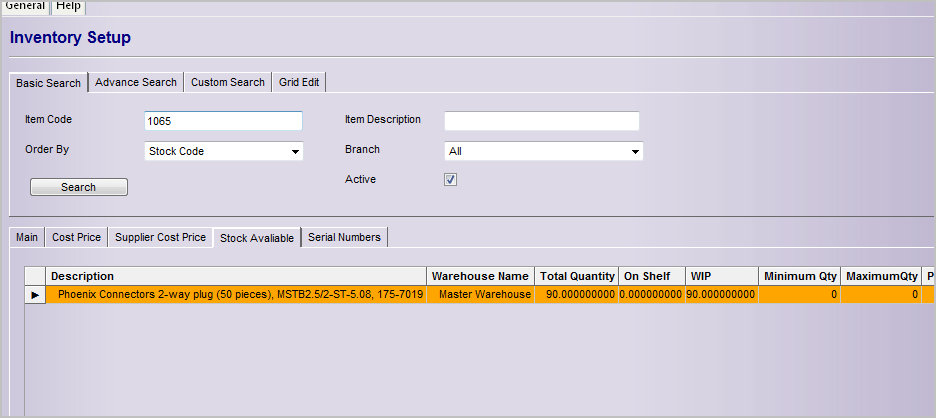
Task: Switch to the Advance Search tab
Action: [x=136, y=82]
